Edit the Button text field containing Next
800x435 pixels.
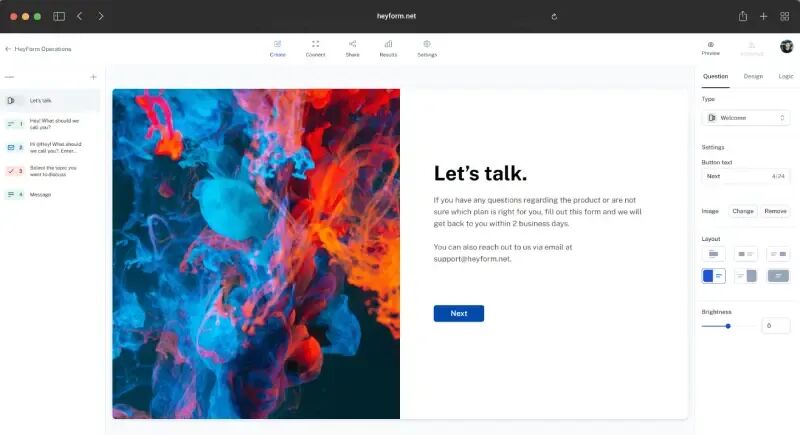[746, 176]
